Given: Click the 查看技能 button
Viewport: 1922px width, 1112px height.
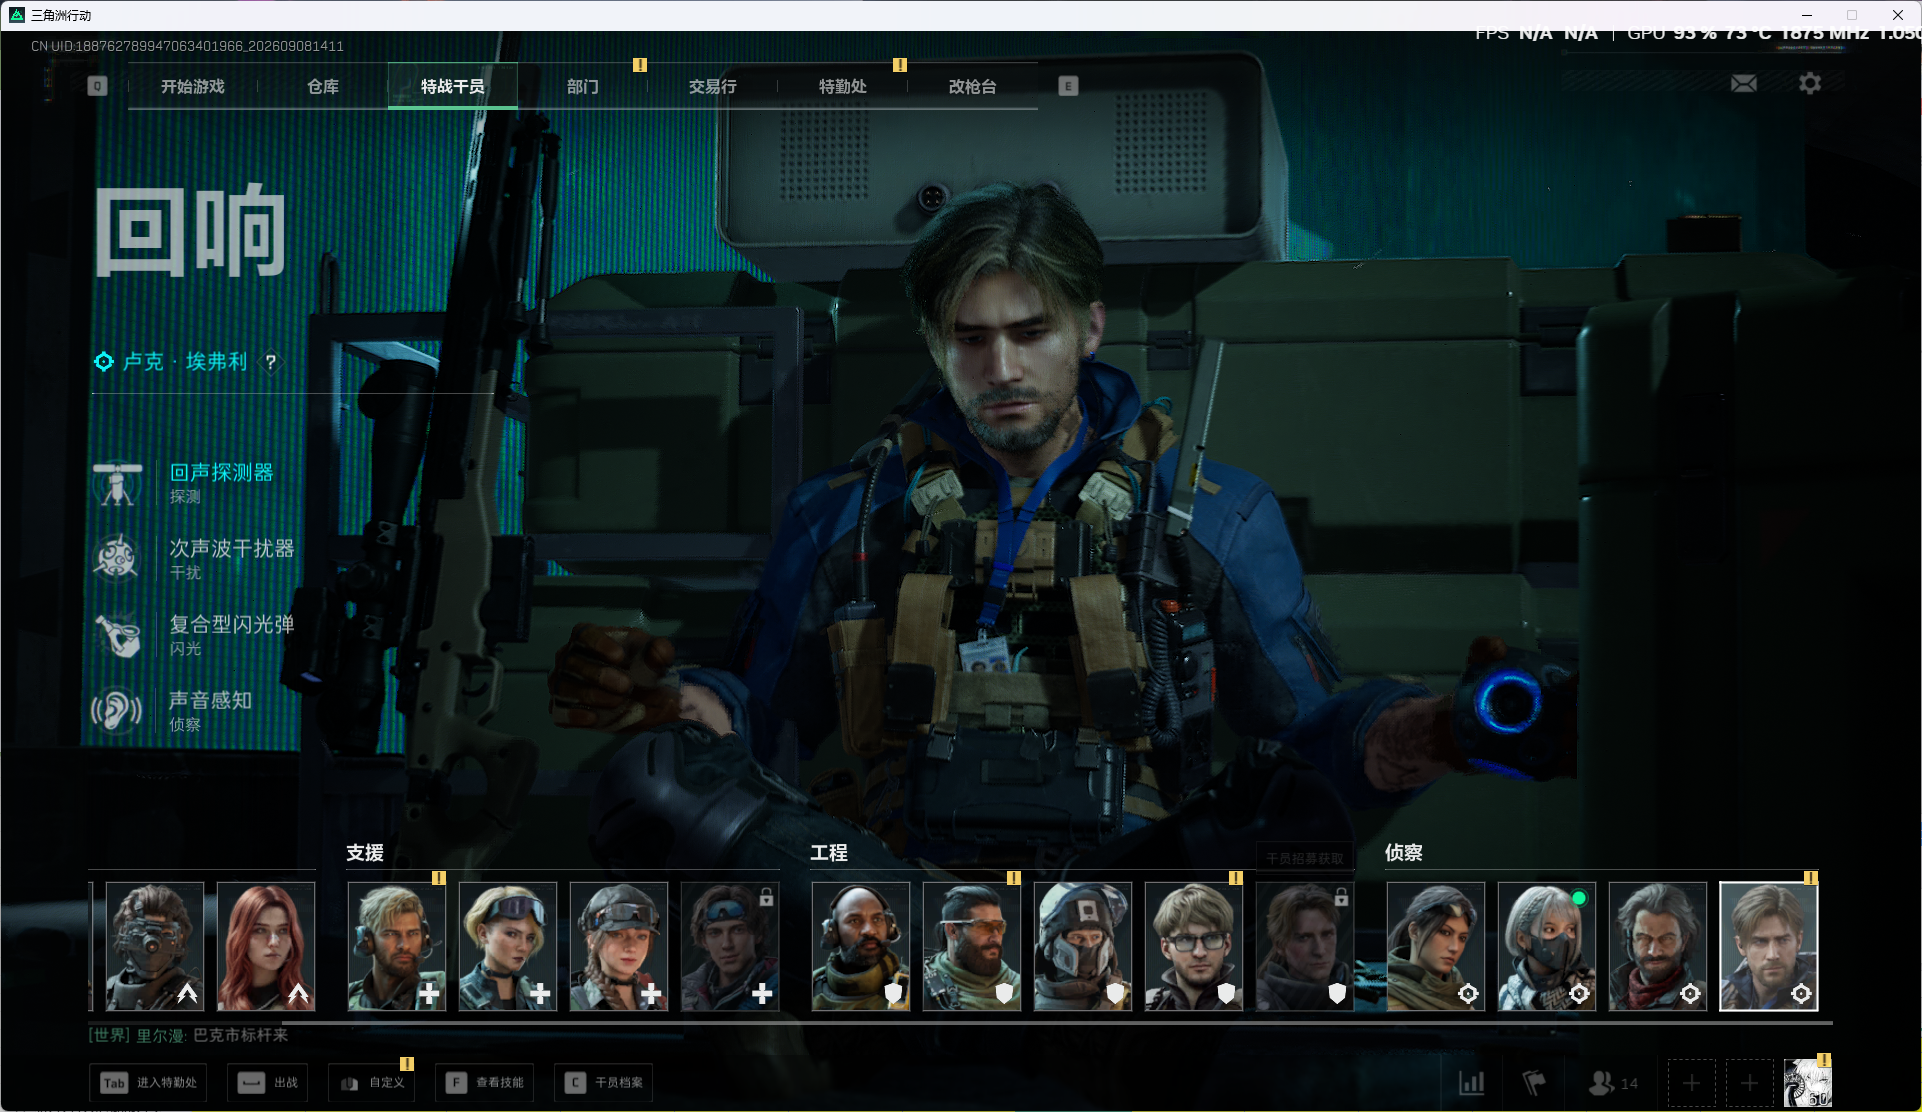Looking at the screenshot, I should [484, 1083].
